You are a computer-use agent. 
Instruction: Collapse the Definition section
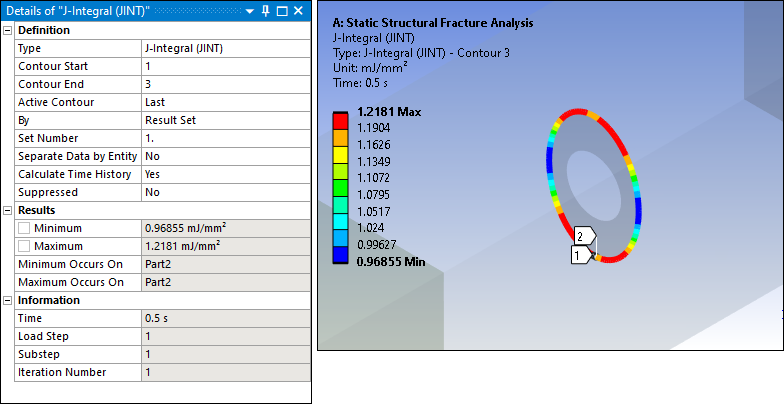click(x=8, y=30)
